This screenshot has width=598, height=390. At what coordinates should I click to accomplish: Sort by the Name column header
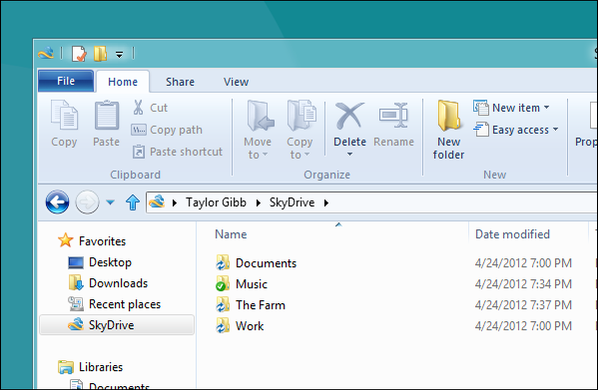pyautogui.click(x=231, y=234)
